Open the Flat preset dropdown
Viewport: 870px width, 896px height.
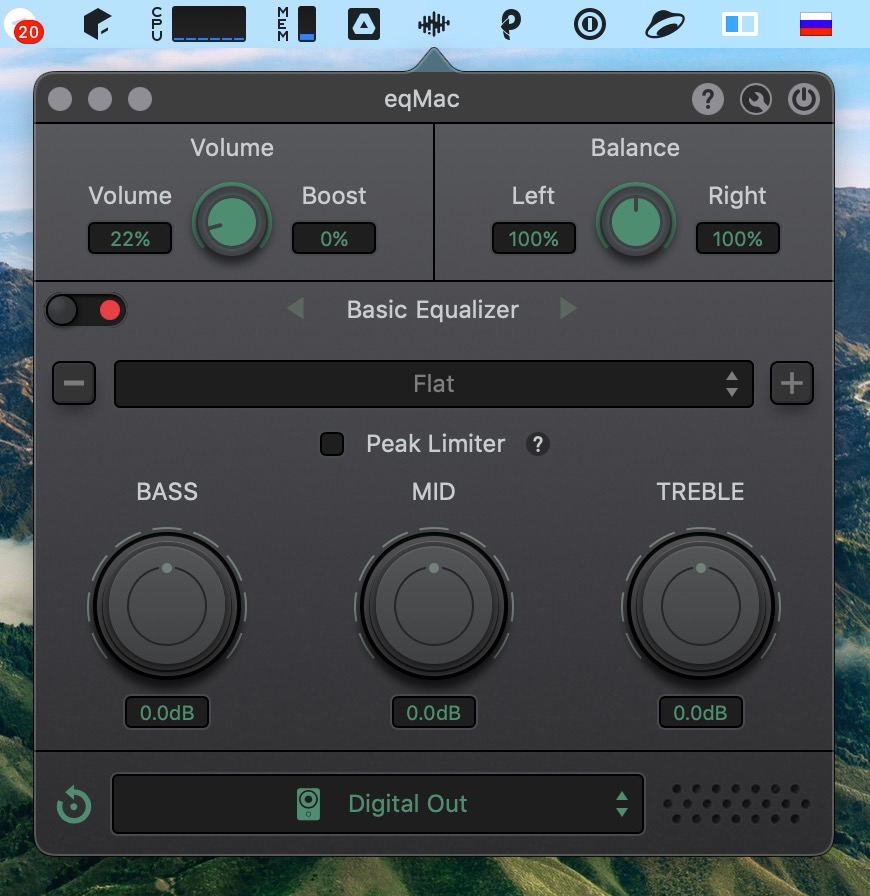click(433, 383)
